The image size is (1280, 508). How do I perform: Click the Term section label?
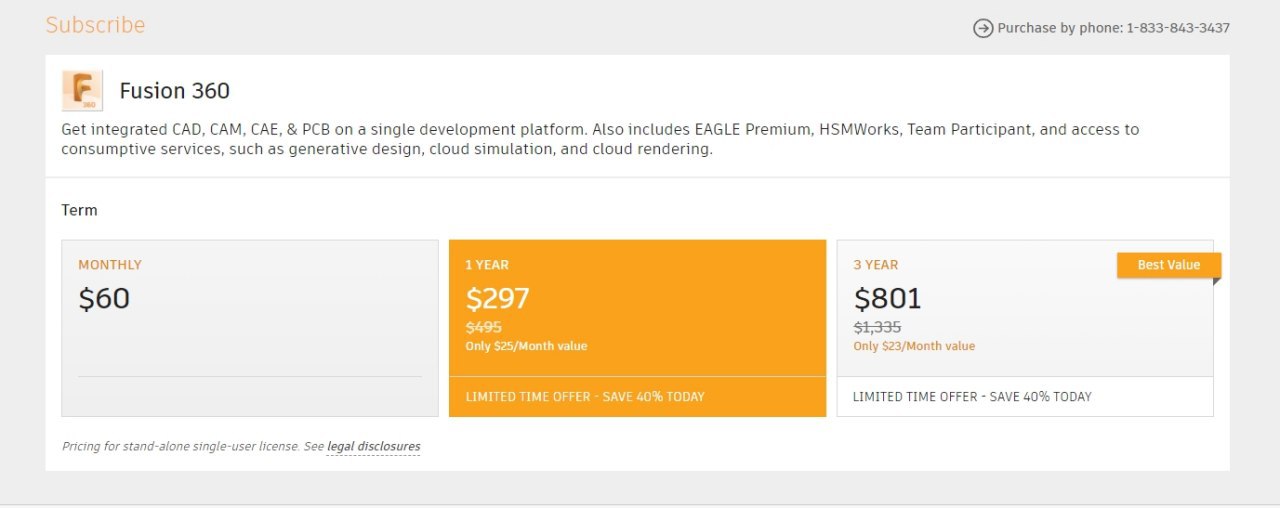click(x=80, y=210)
